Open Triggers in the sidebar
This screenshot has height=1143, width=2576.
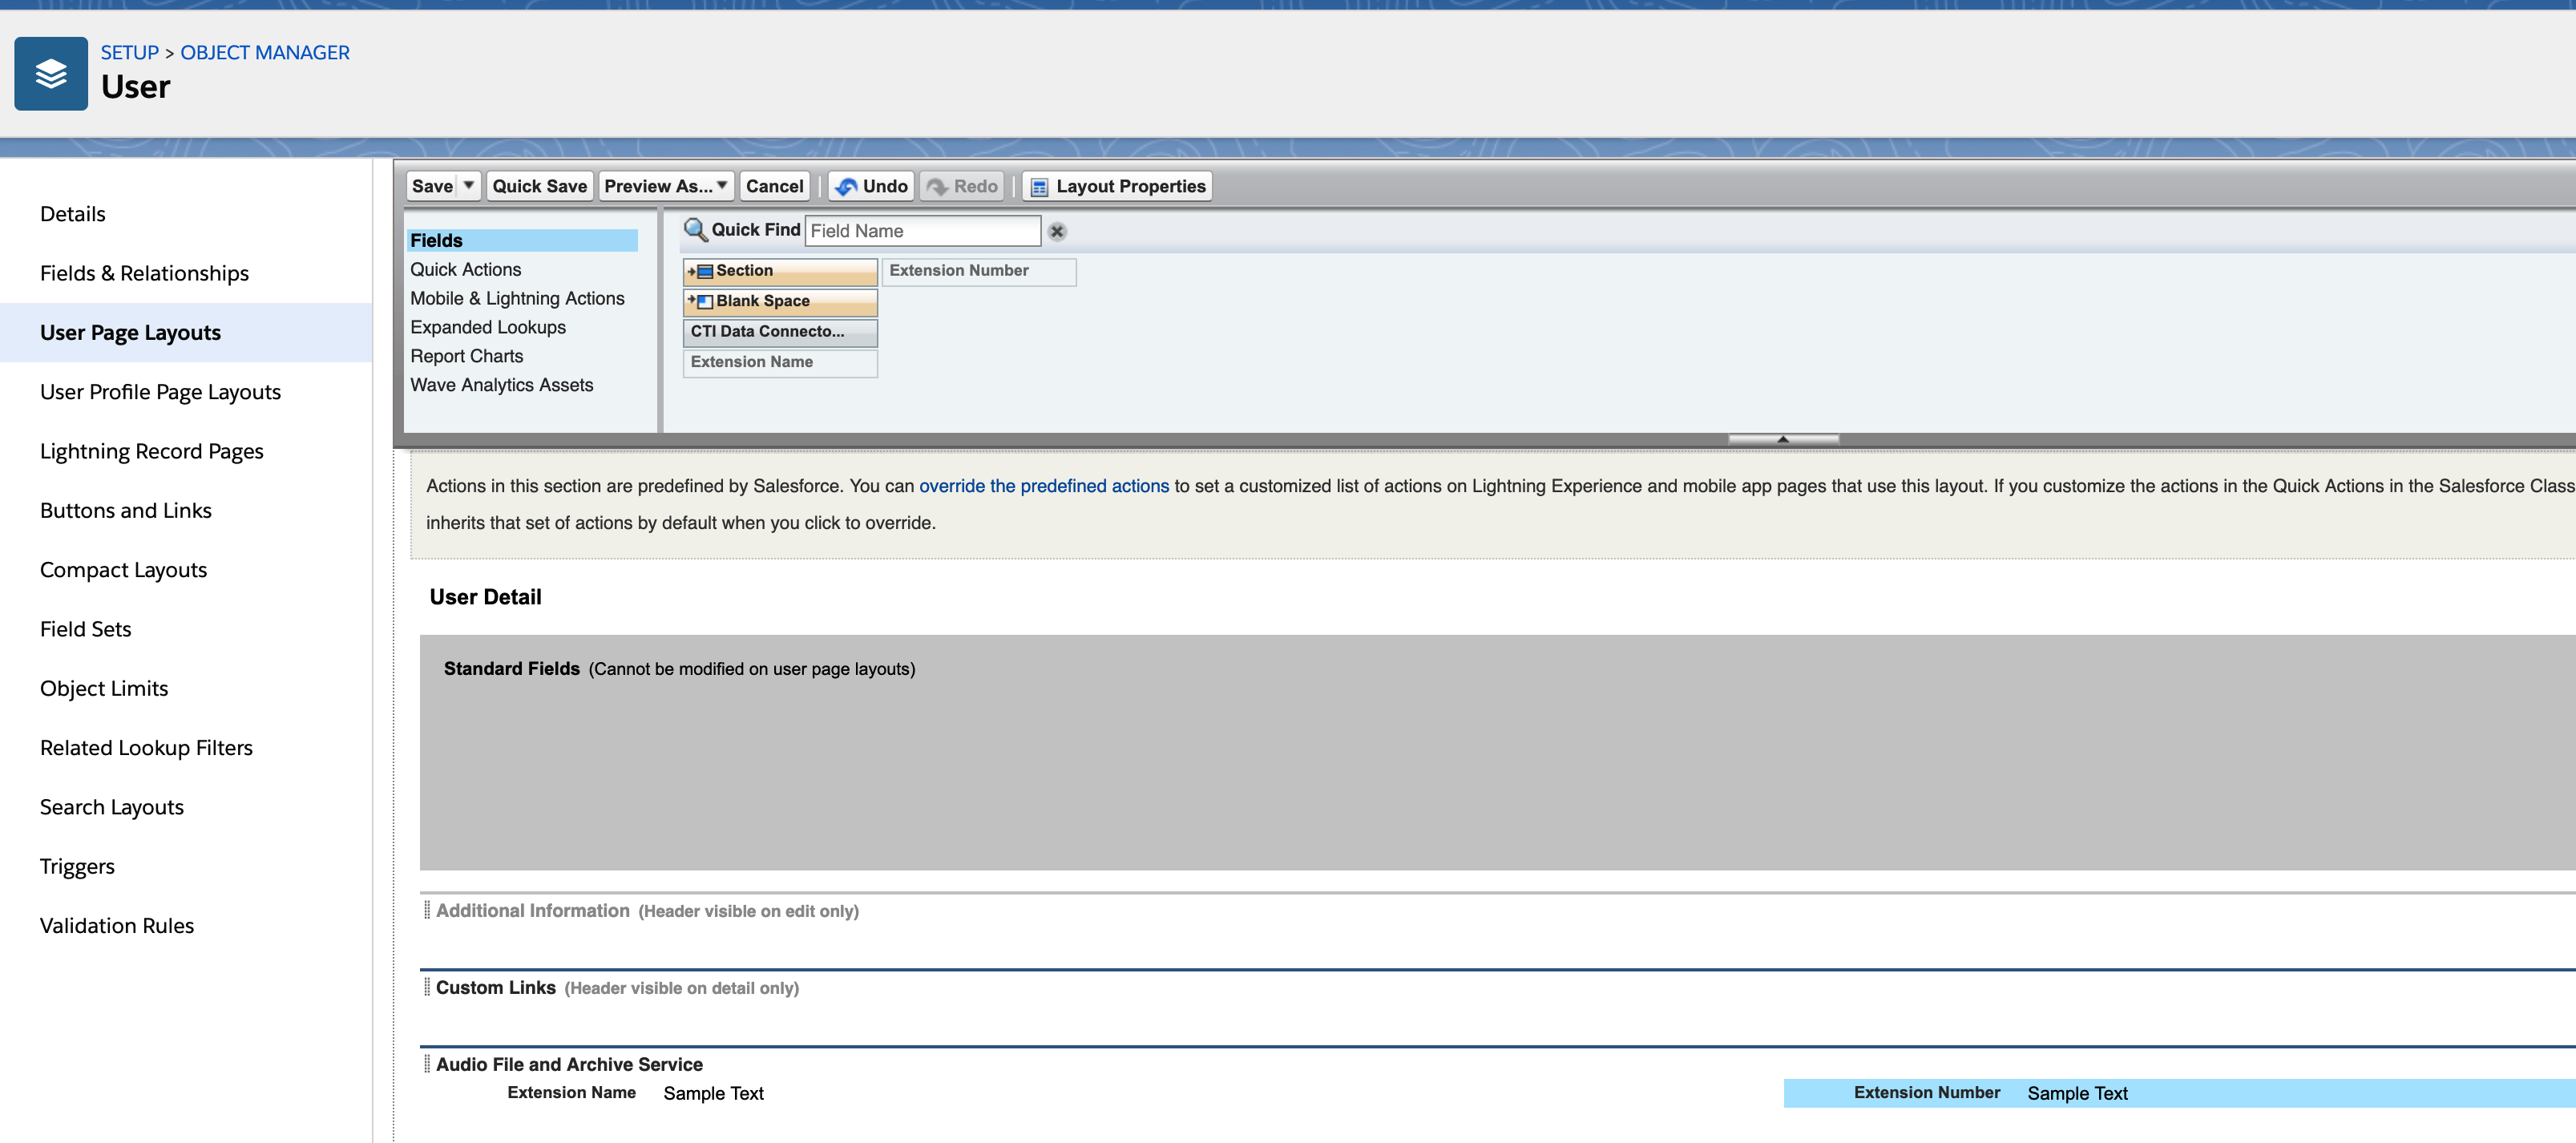pos(77,867)
